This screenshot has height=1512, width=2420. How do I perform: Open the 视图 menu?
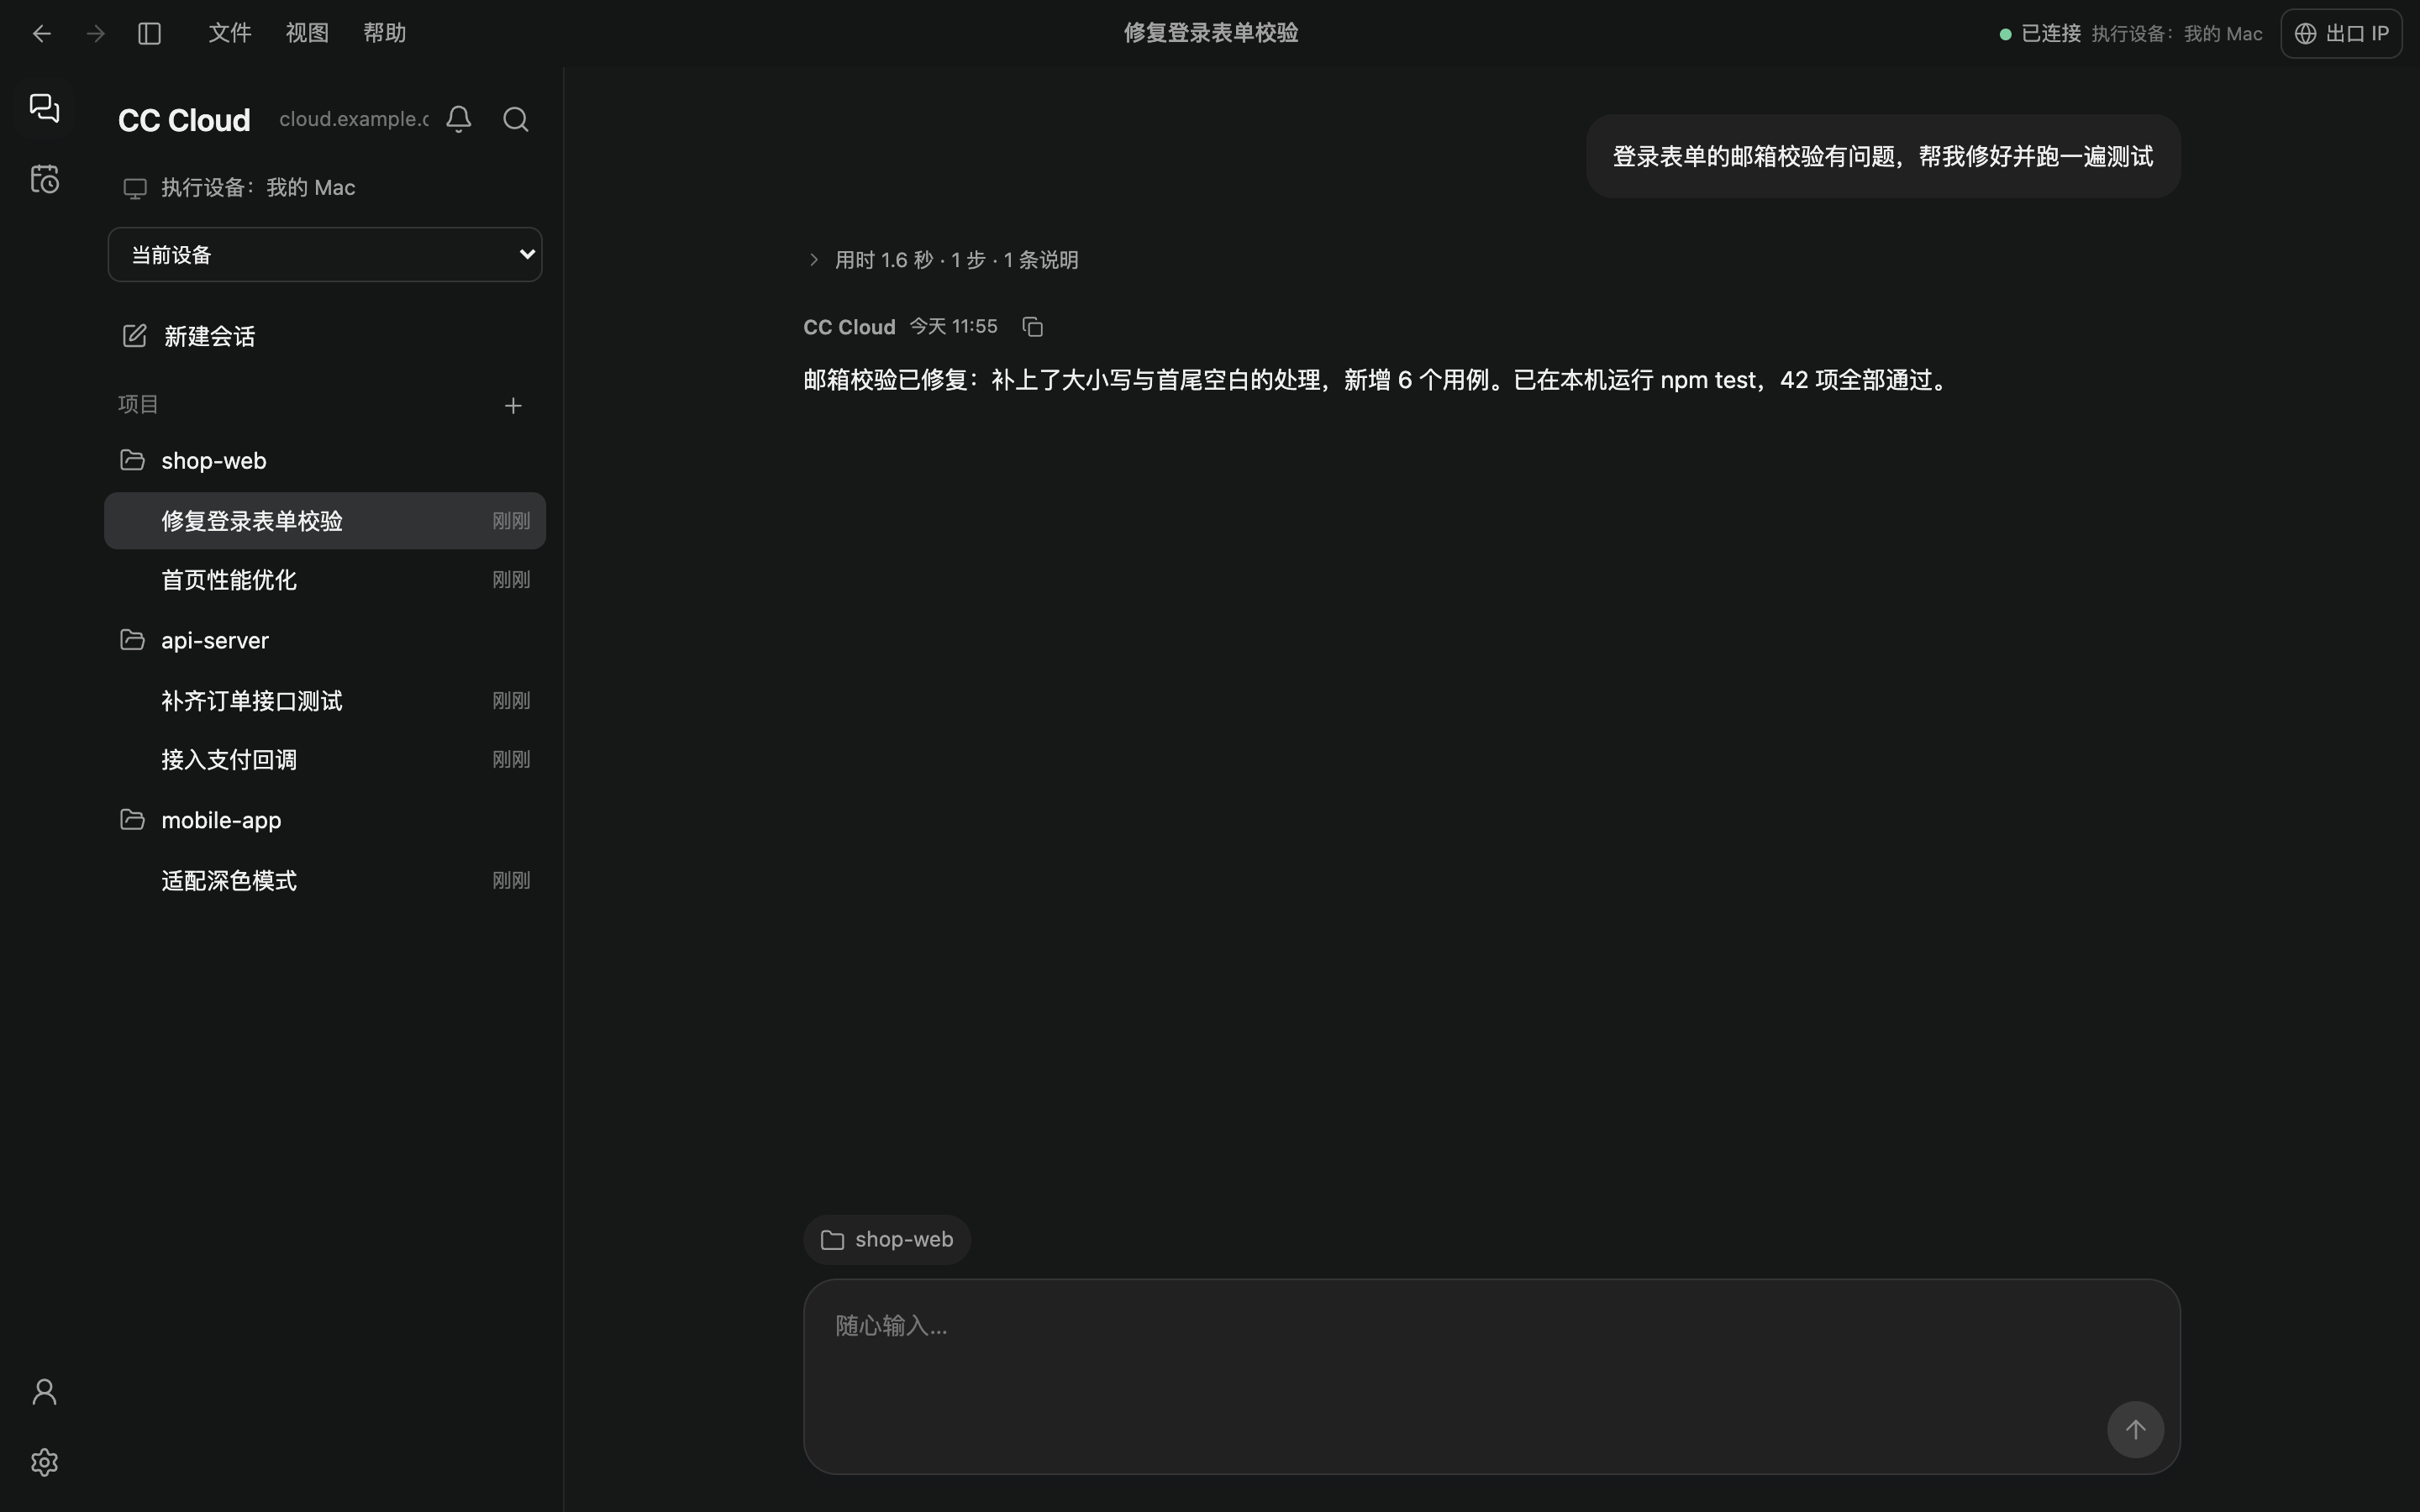click(x=307, y=33)
